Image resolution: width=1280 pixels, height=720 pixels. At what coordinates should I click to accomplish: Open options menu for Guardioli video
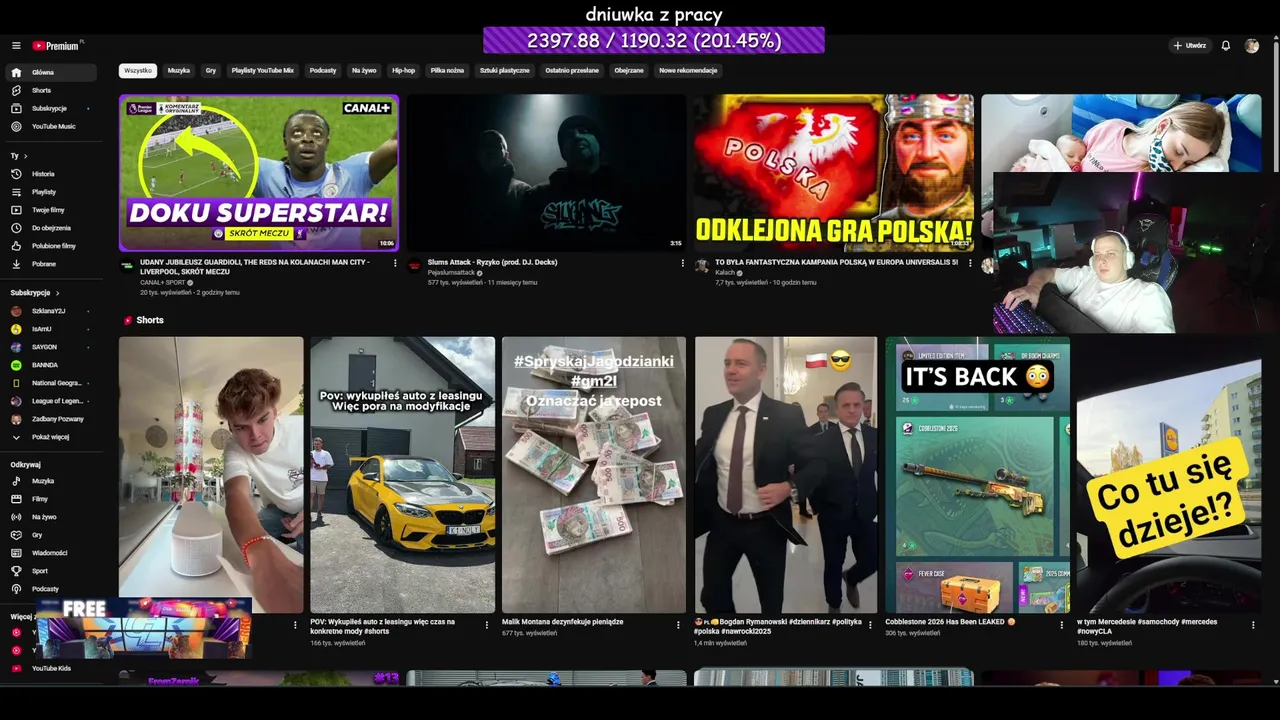click(x=395, y=264)
